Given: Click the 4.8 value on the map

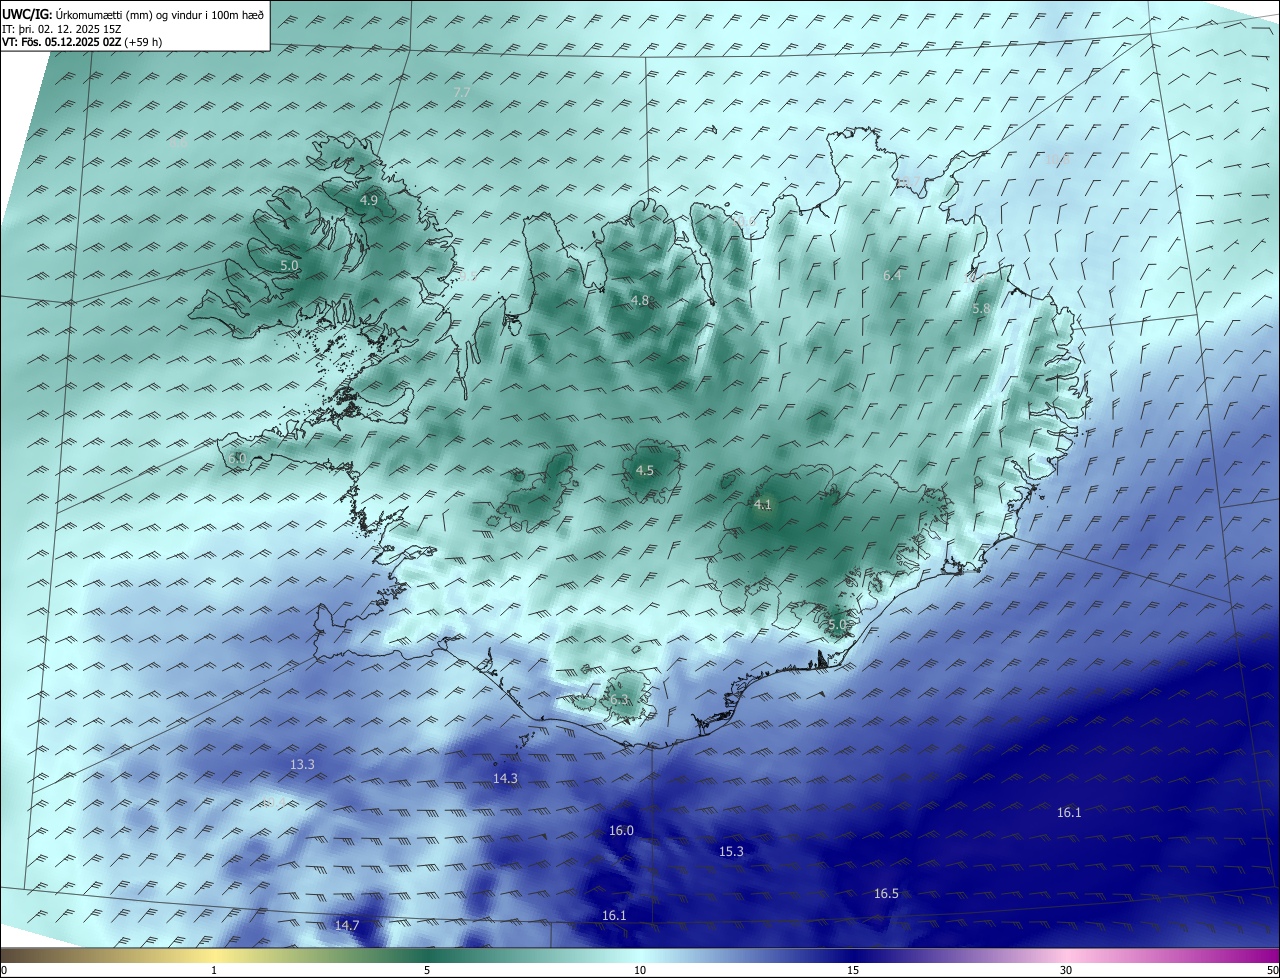Looking at the screenshot, I should point(640,300).
